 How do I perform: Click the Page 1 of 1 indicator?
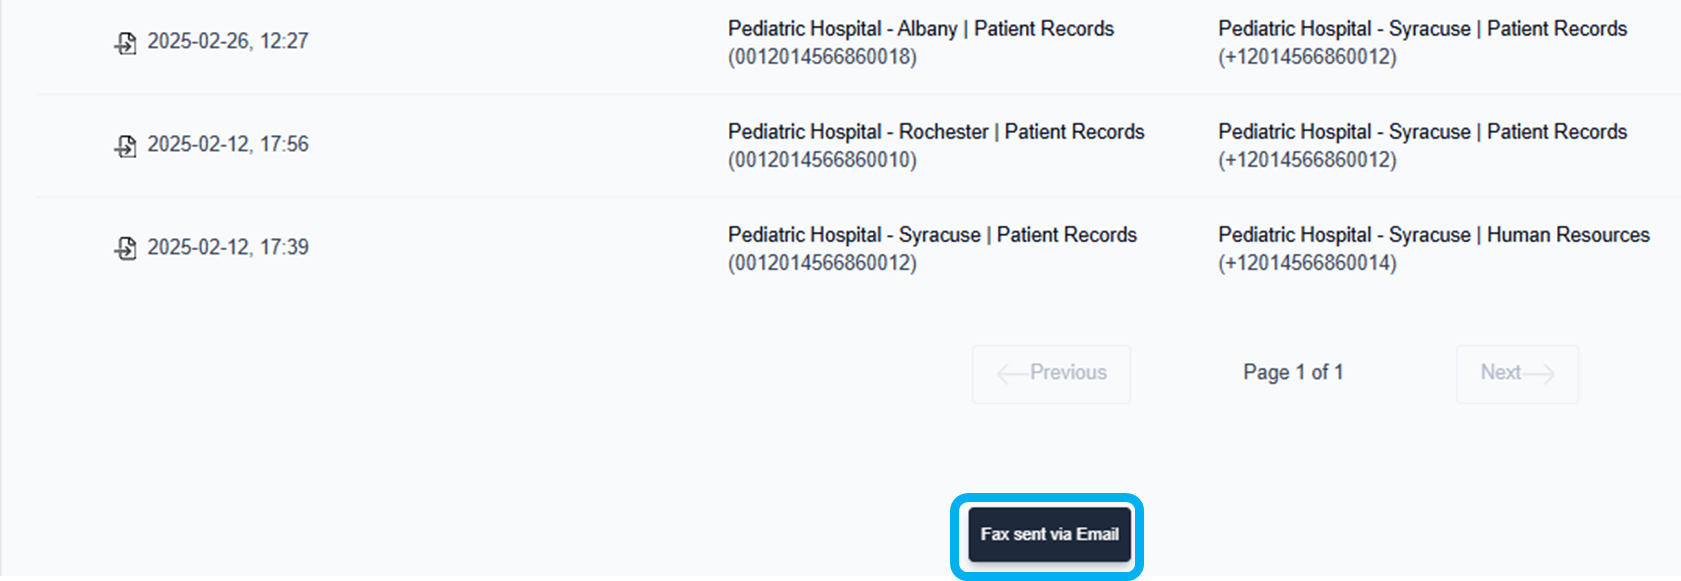1293,373
